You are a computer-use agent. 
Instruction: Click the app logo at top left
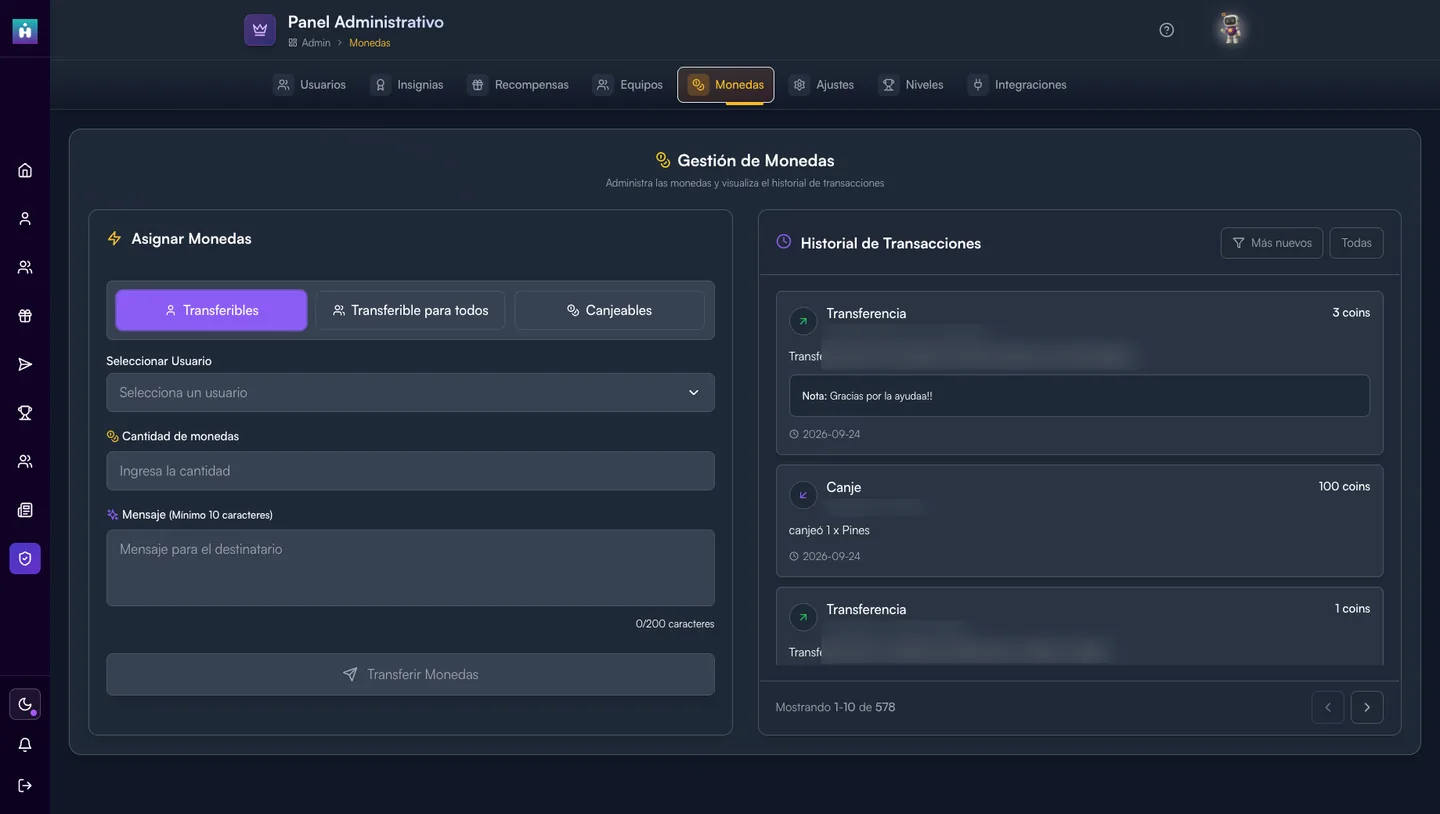click(25, 31)
